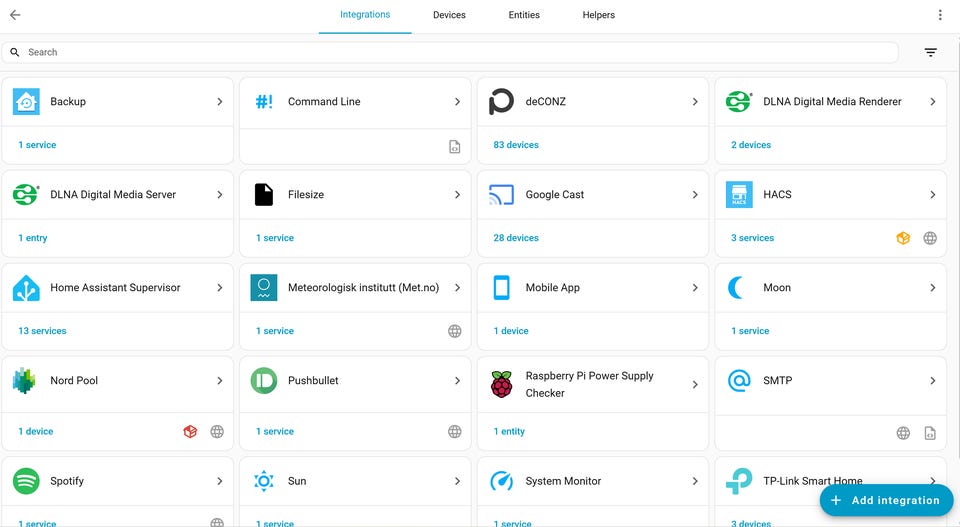Image resolution: width=960 pixels, height=527 pixels.
Task: Click the Backup integration icon
Action: [26, 102]
